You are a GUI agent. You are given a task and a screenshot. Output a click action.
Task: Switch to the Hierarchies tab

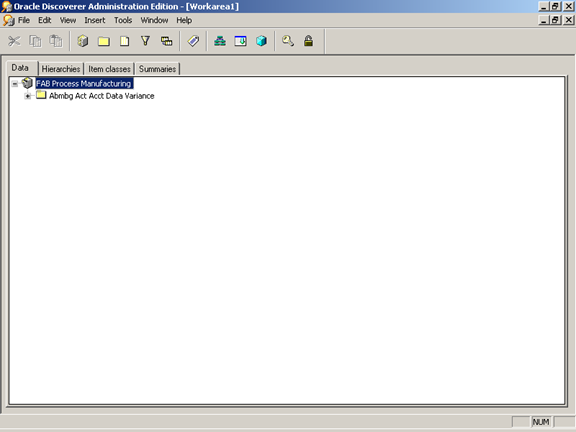coord(61,69)
